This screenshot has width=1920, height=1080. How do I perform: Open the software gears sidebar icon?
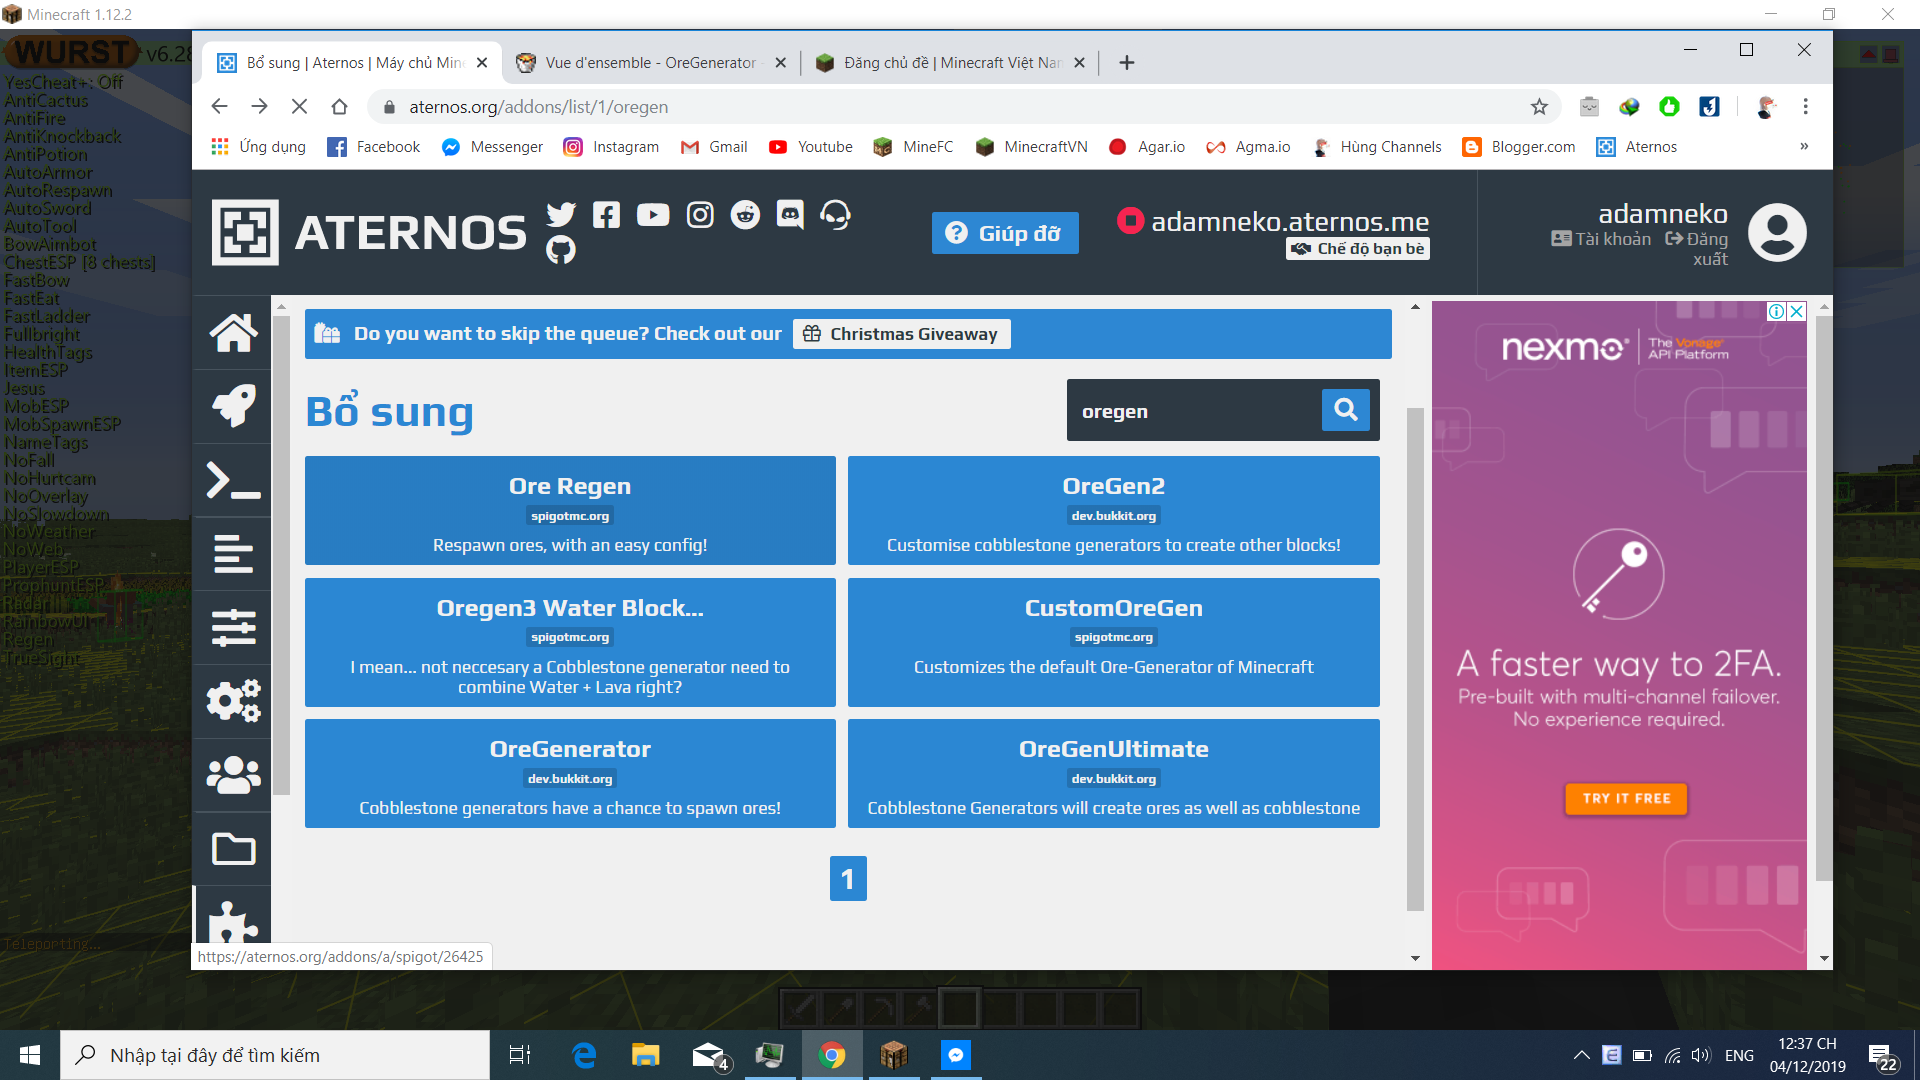(233, 701)
